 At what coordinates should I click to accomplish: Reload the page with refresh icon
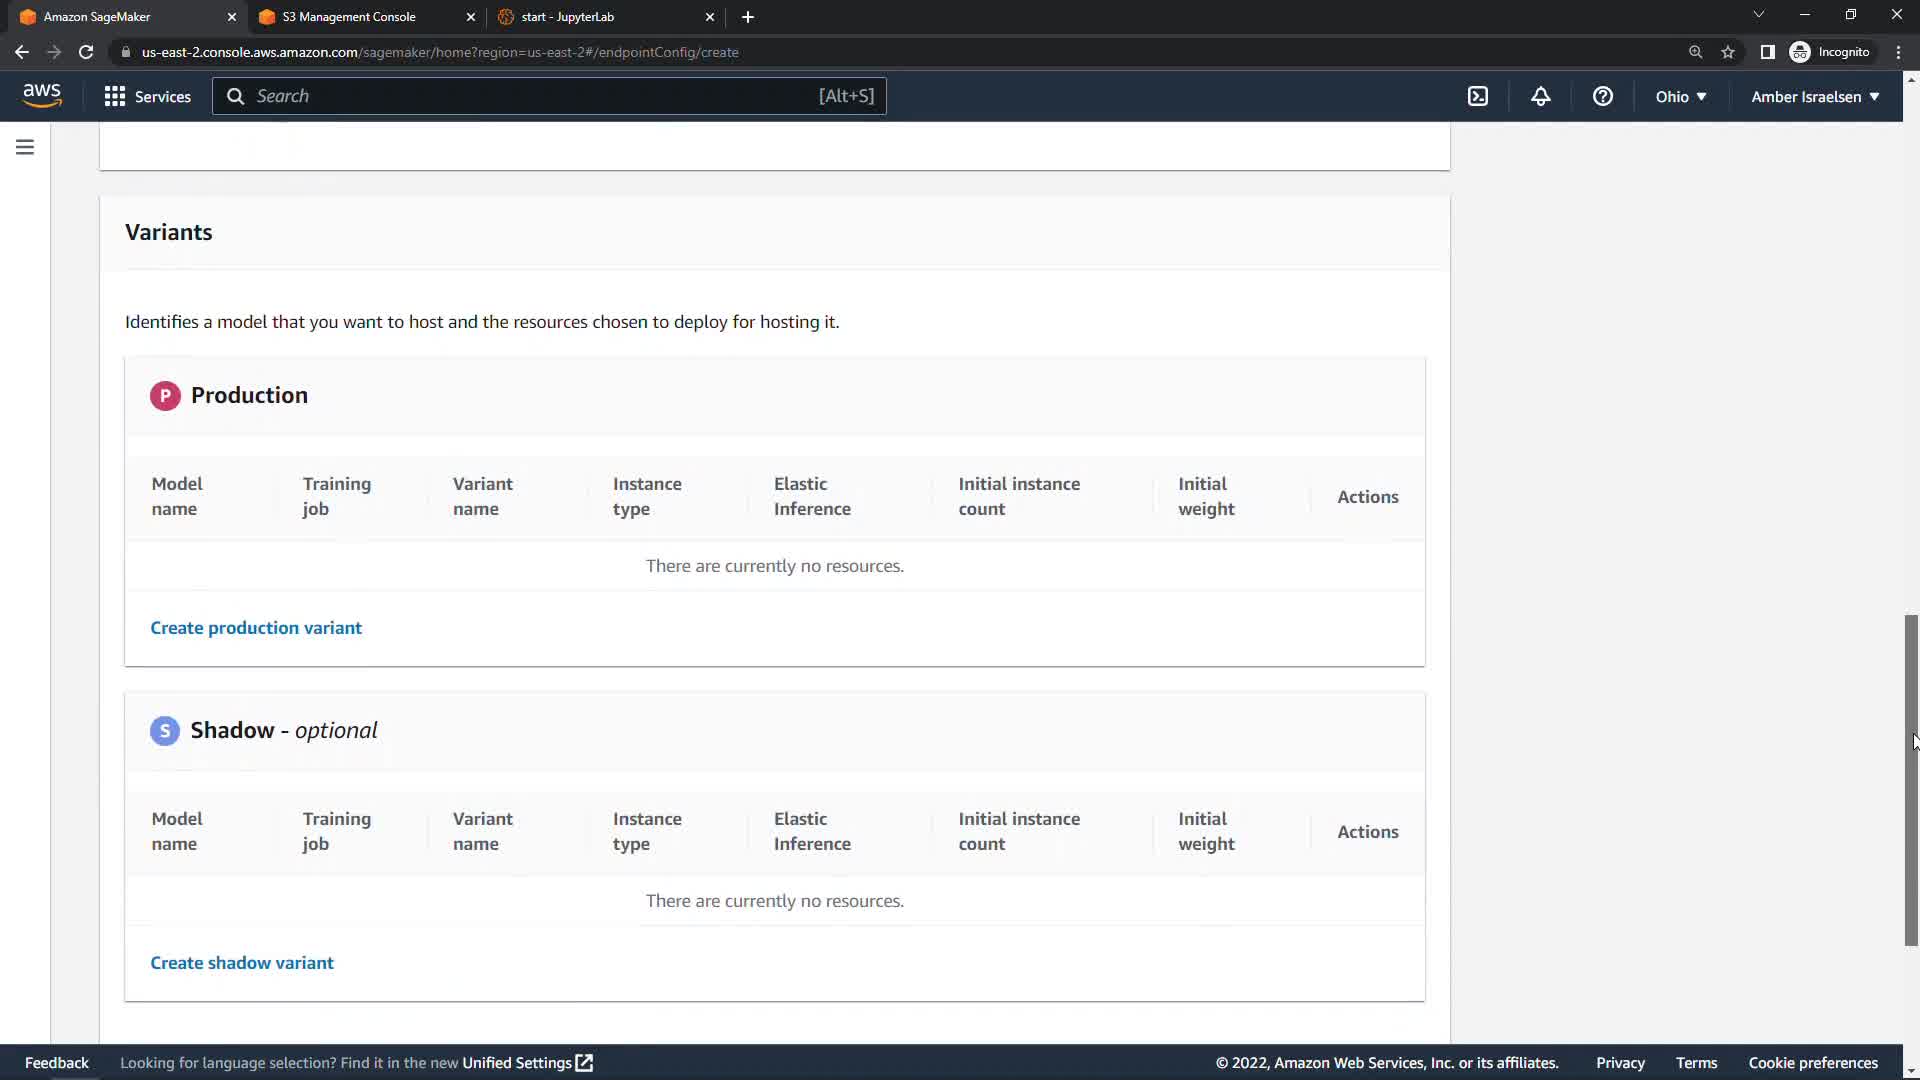coord(86,52)
